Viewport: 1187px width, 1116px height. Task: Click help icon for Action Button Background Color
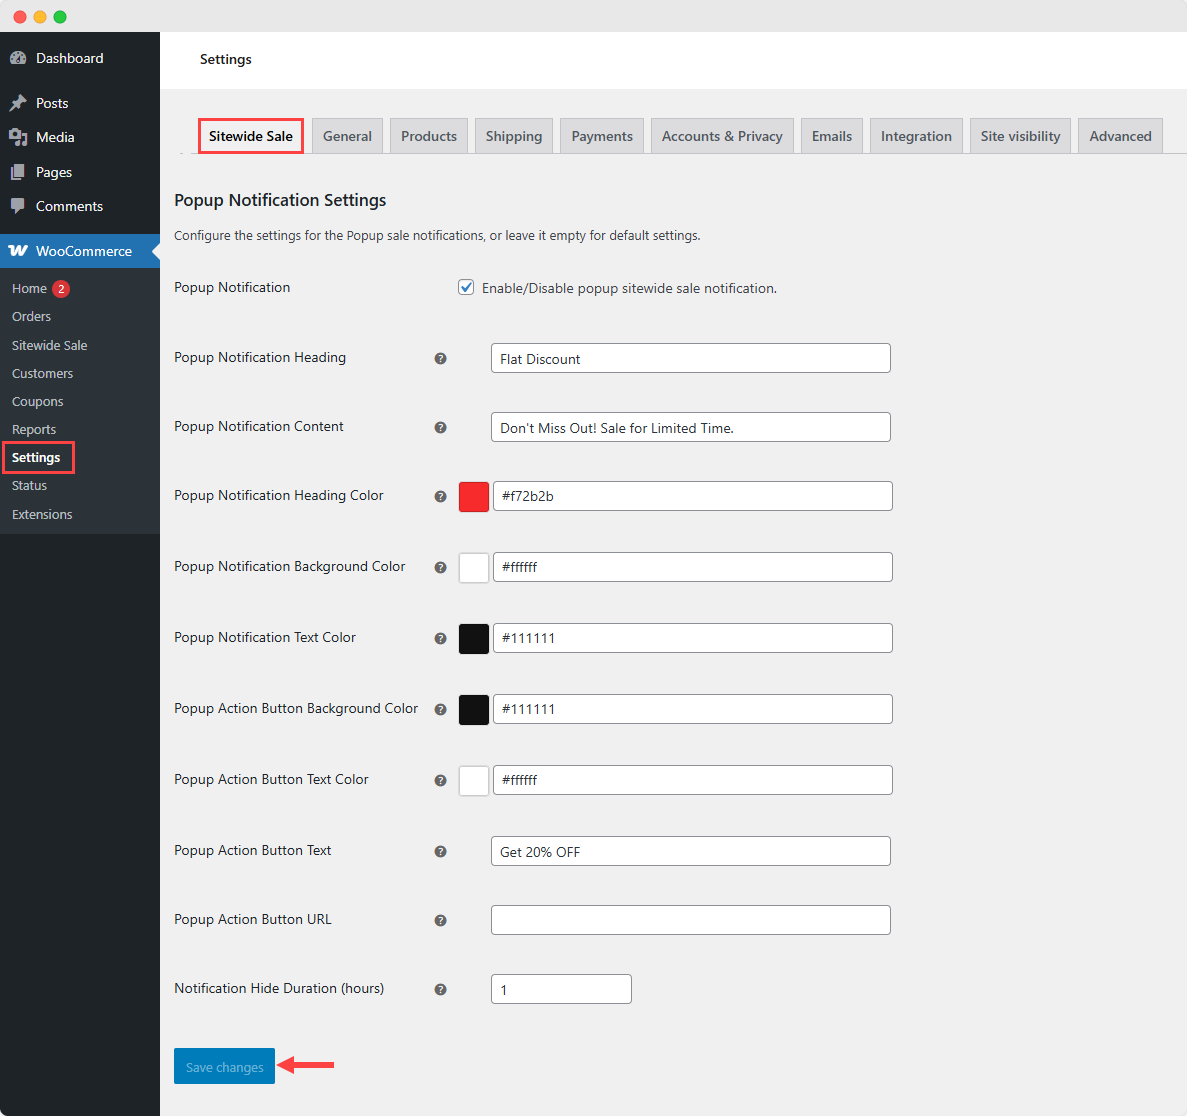[441, 709]
